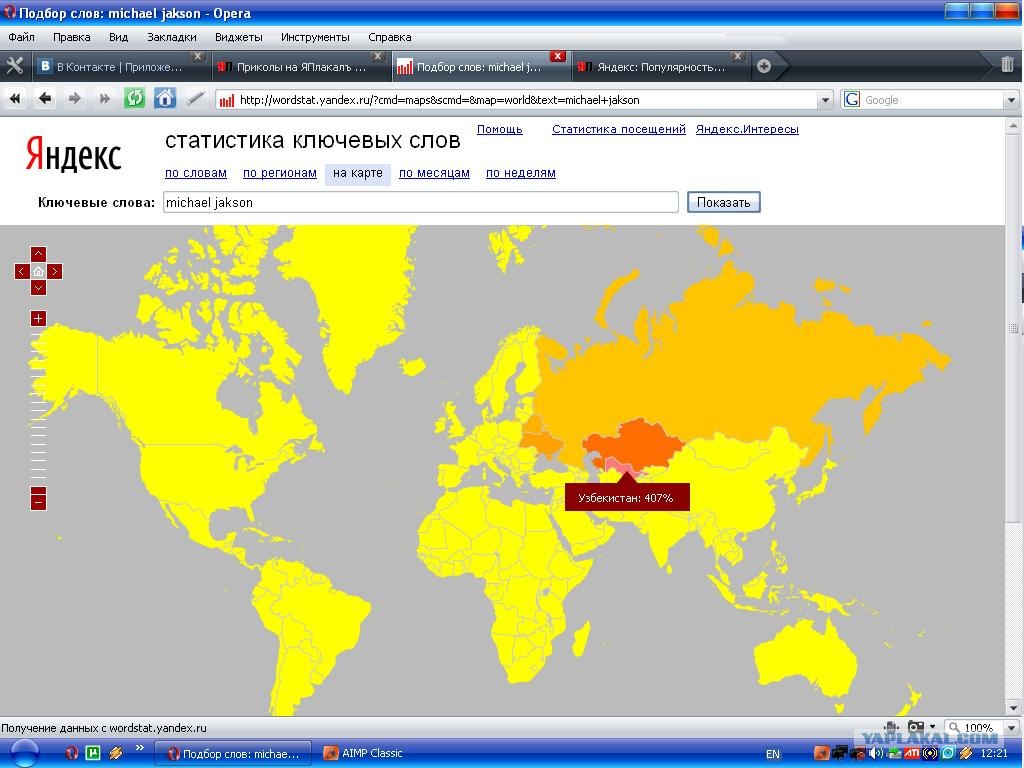Screen dimensions: 1024x768
Task: Open the page zoom 100% dropdown
Action: coord(1012,728)
